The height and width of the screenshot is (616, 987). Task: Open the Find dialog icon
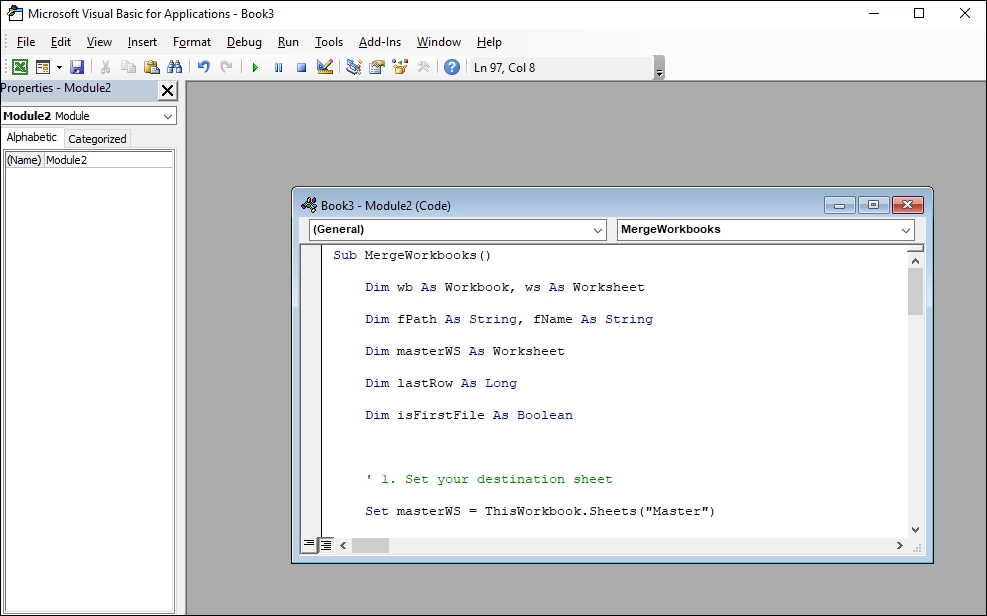(175, 66)
